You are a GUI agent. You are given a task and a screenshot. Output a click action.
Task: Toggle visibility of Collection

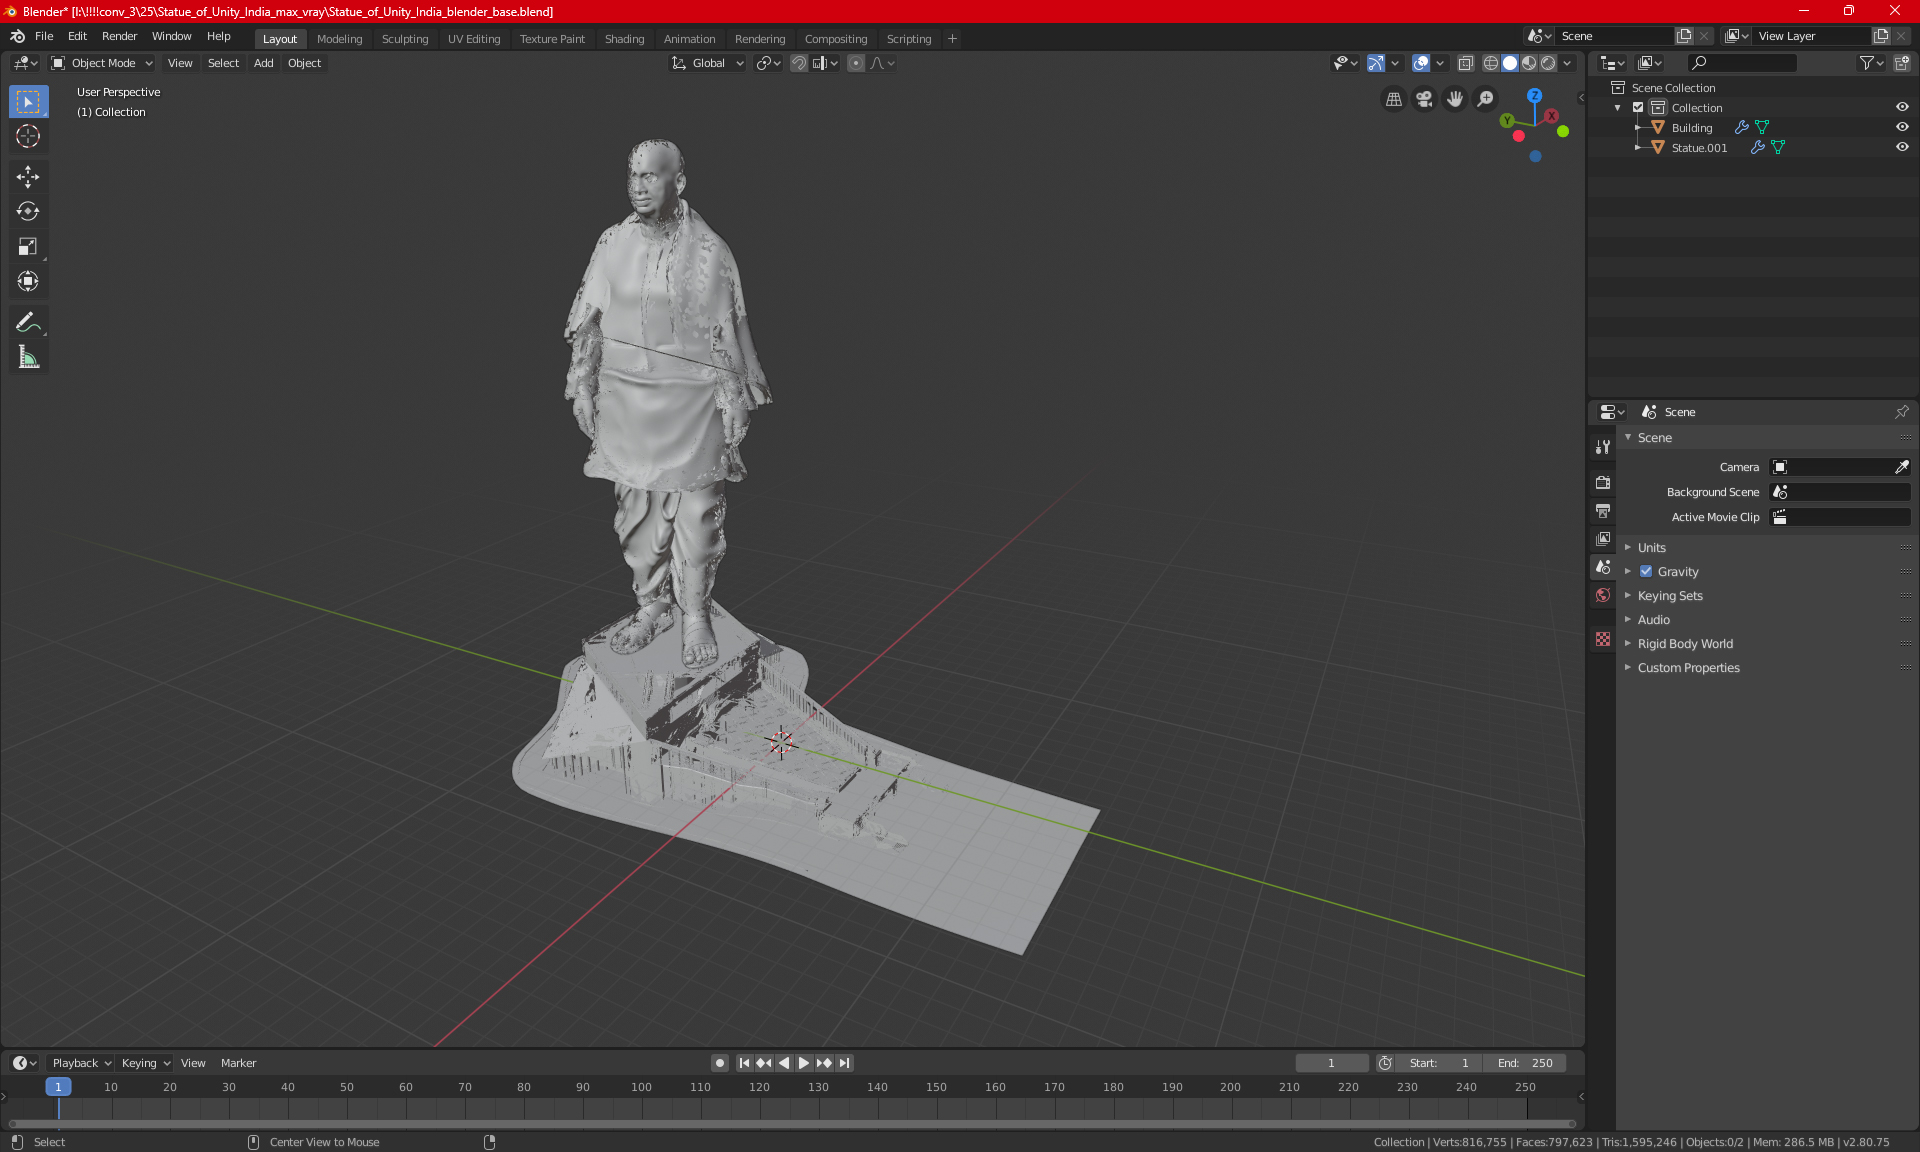coord(1902,107)
